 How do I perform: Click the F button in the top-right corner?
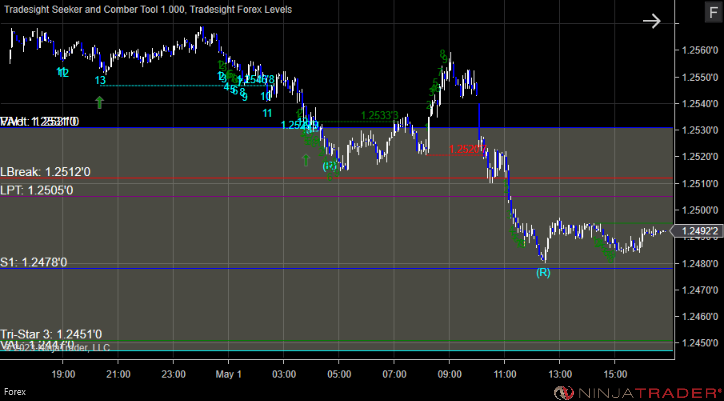(713, 12)
